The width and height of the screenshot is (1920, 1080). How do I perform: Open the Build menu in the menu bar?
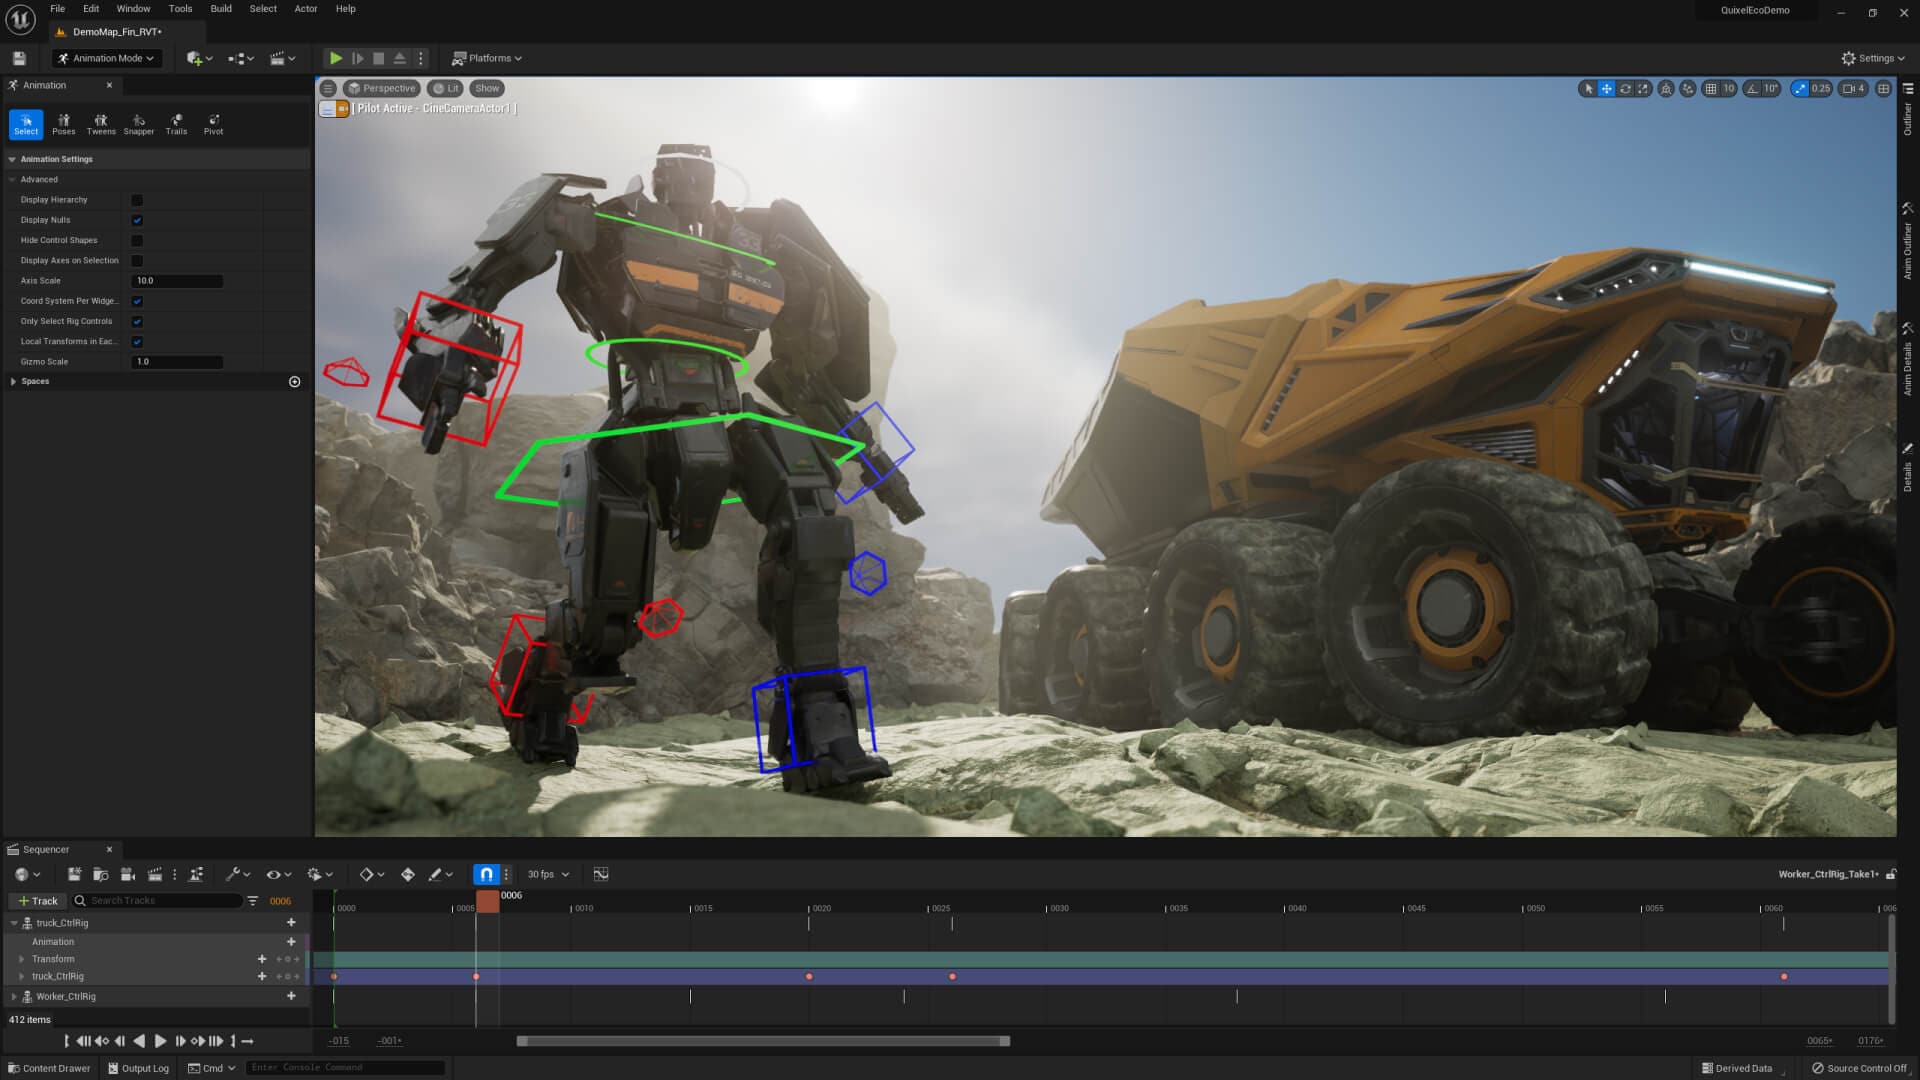[220, 8]
